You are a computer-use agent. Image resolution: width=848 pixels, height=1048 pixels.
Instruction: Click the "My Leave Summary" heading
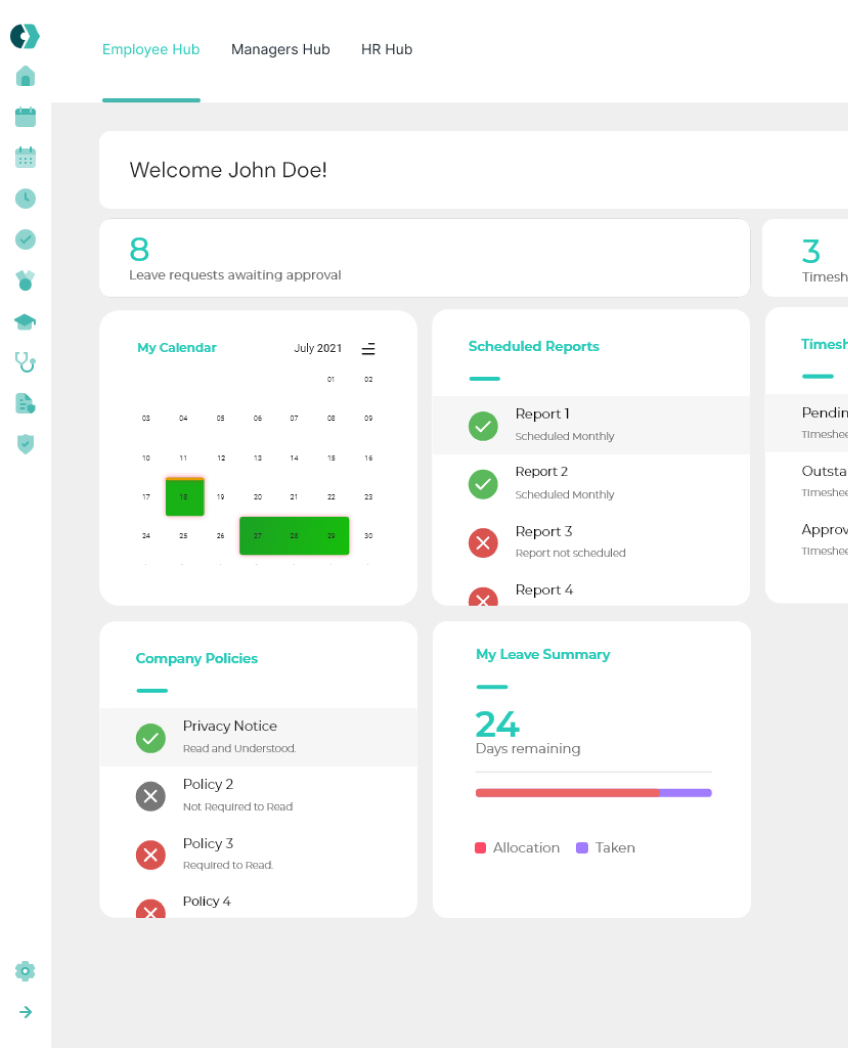tap(543, 654)
